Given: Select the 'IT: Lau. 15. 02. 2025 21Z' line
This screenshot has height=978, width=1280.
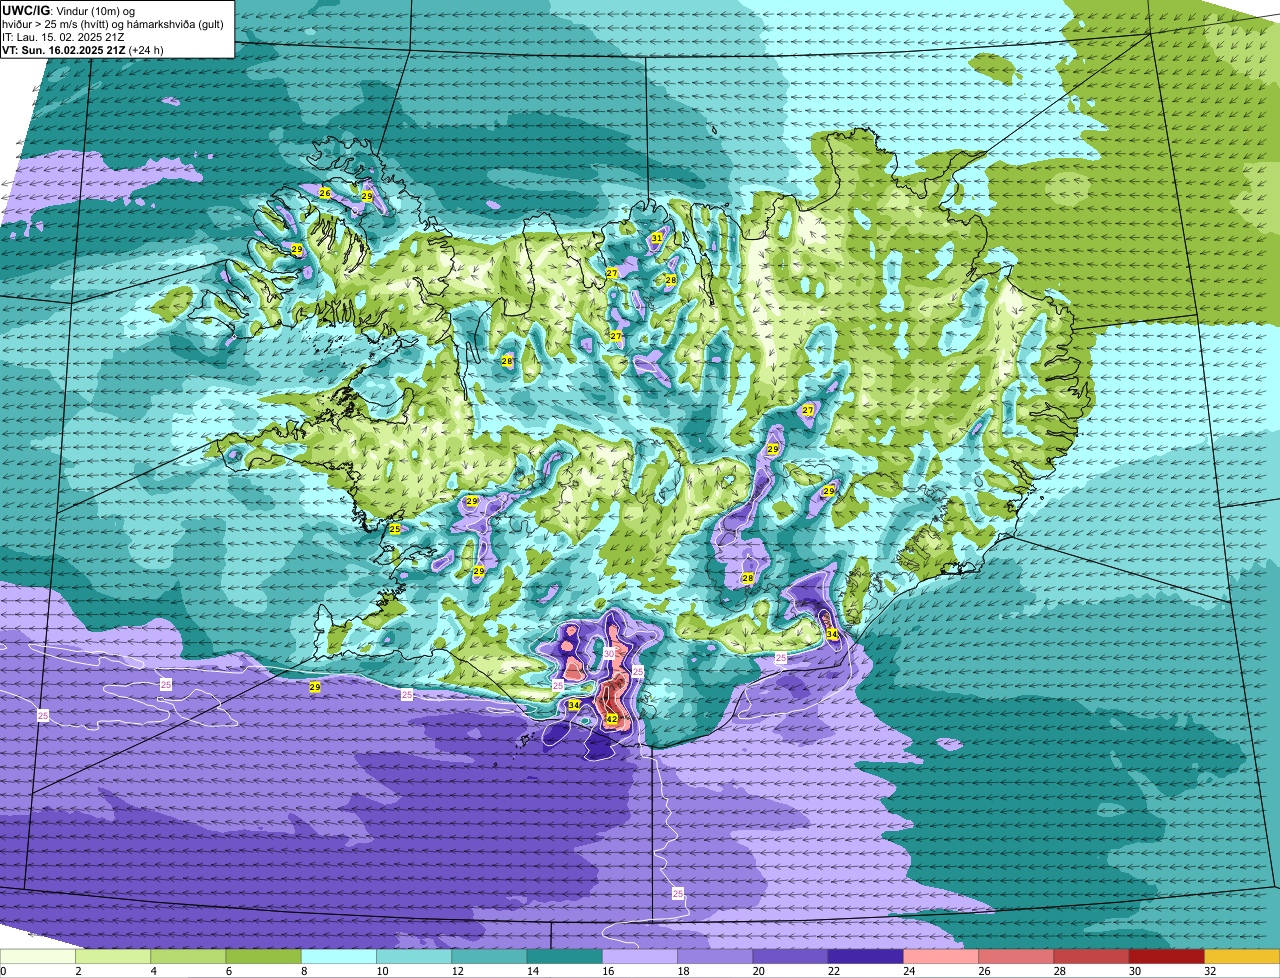Looking at the screenshot, I should [63, 36].
